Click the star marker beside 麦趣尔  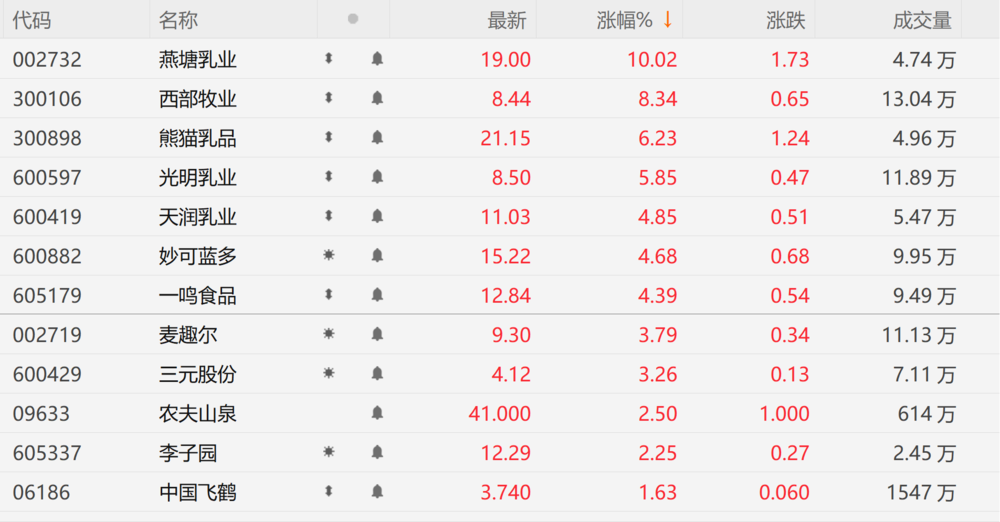(328, 334)
